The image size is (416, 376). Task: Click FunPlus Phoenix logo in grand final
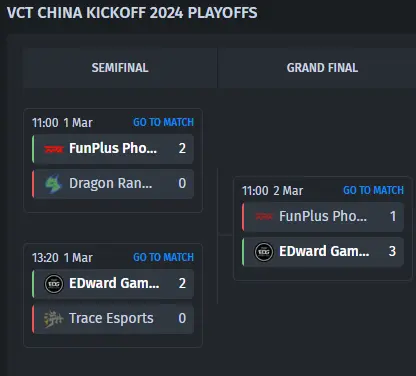coord(264,217)
